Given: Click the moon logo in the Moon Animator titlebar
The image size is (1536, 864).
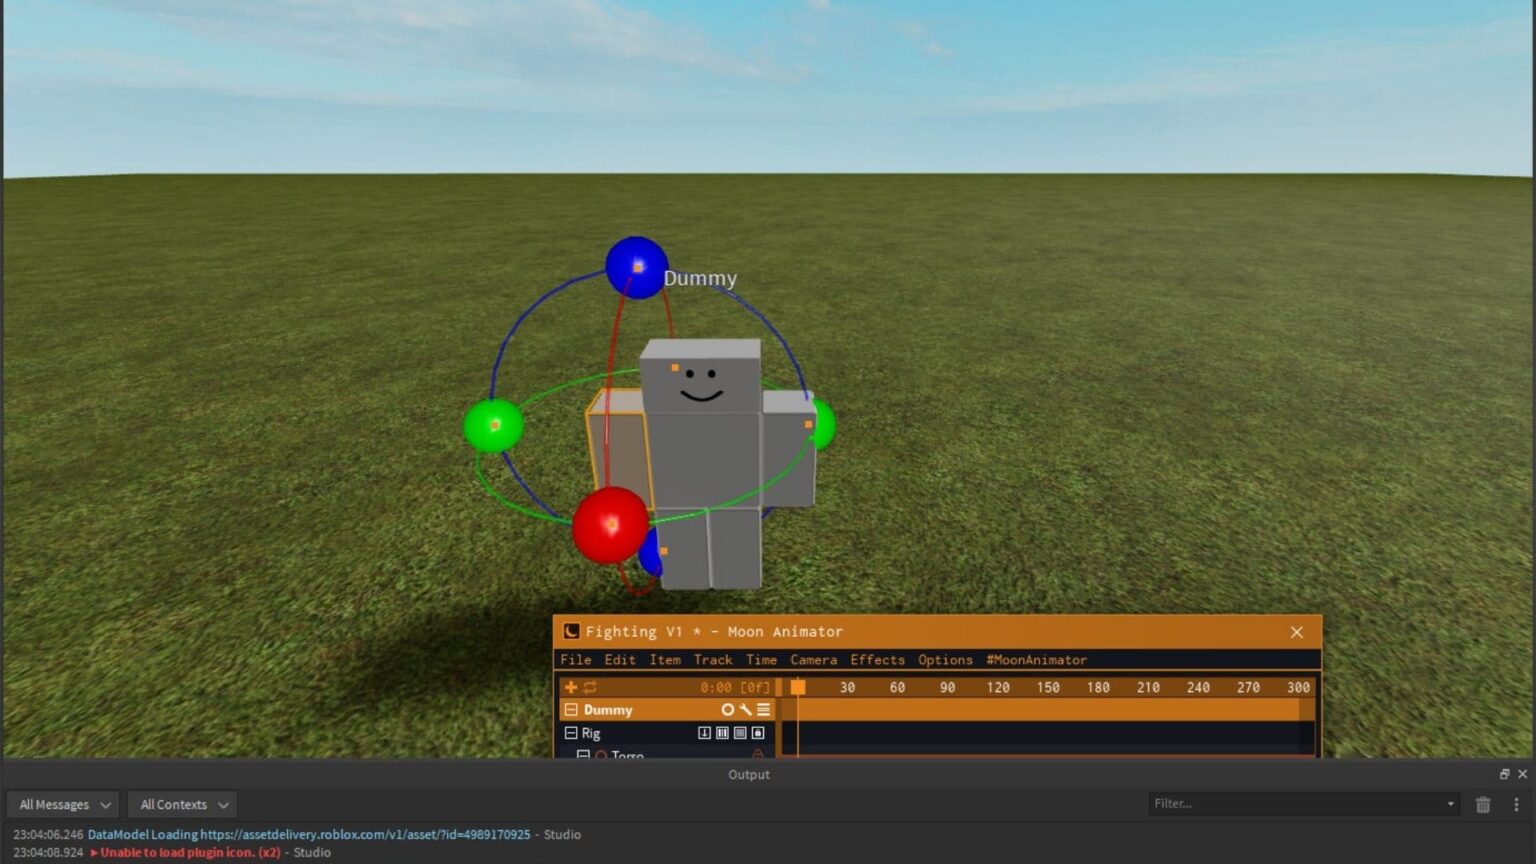Looking at the screenshot, I should [571, 631].
